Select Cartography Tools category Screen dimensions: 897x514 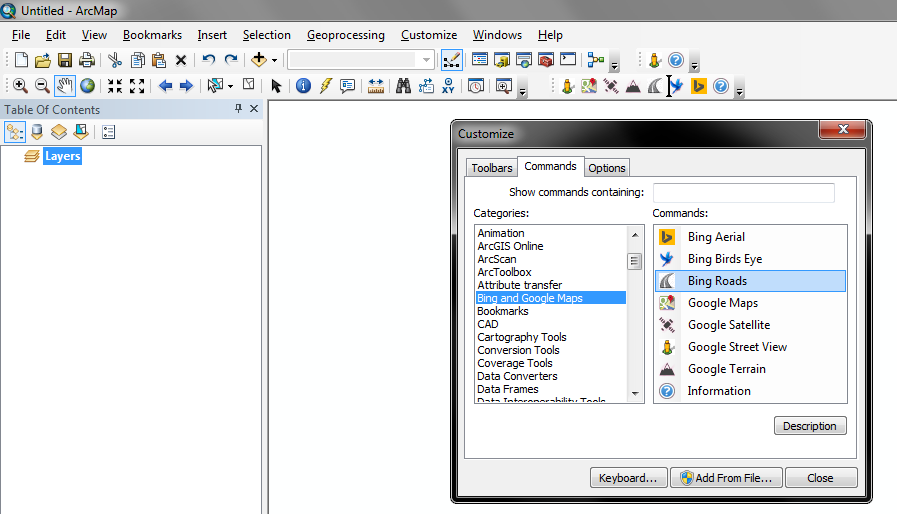point(522,337)
